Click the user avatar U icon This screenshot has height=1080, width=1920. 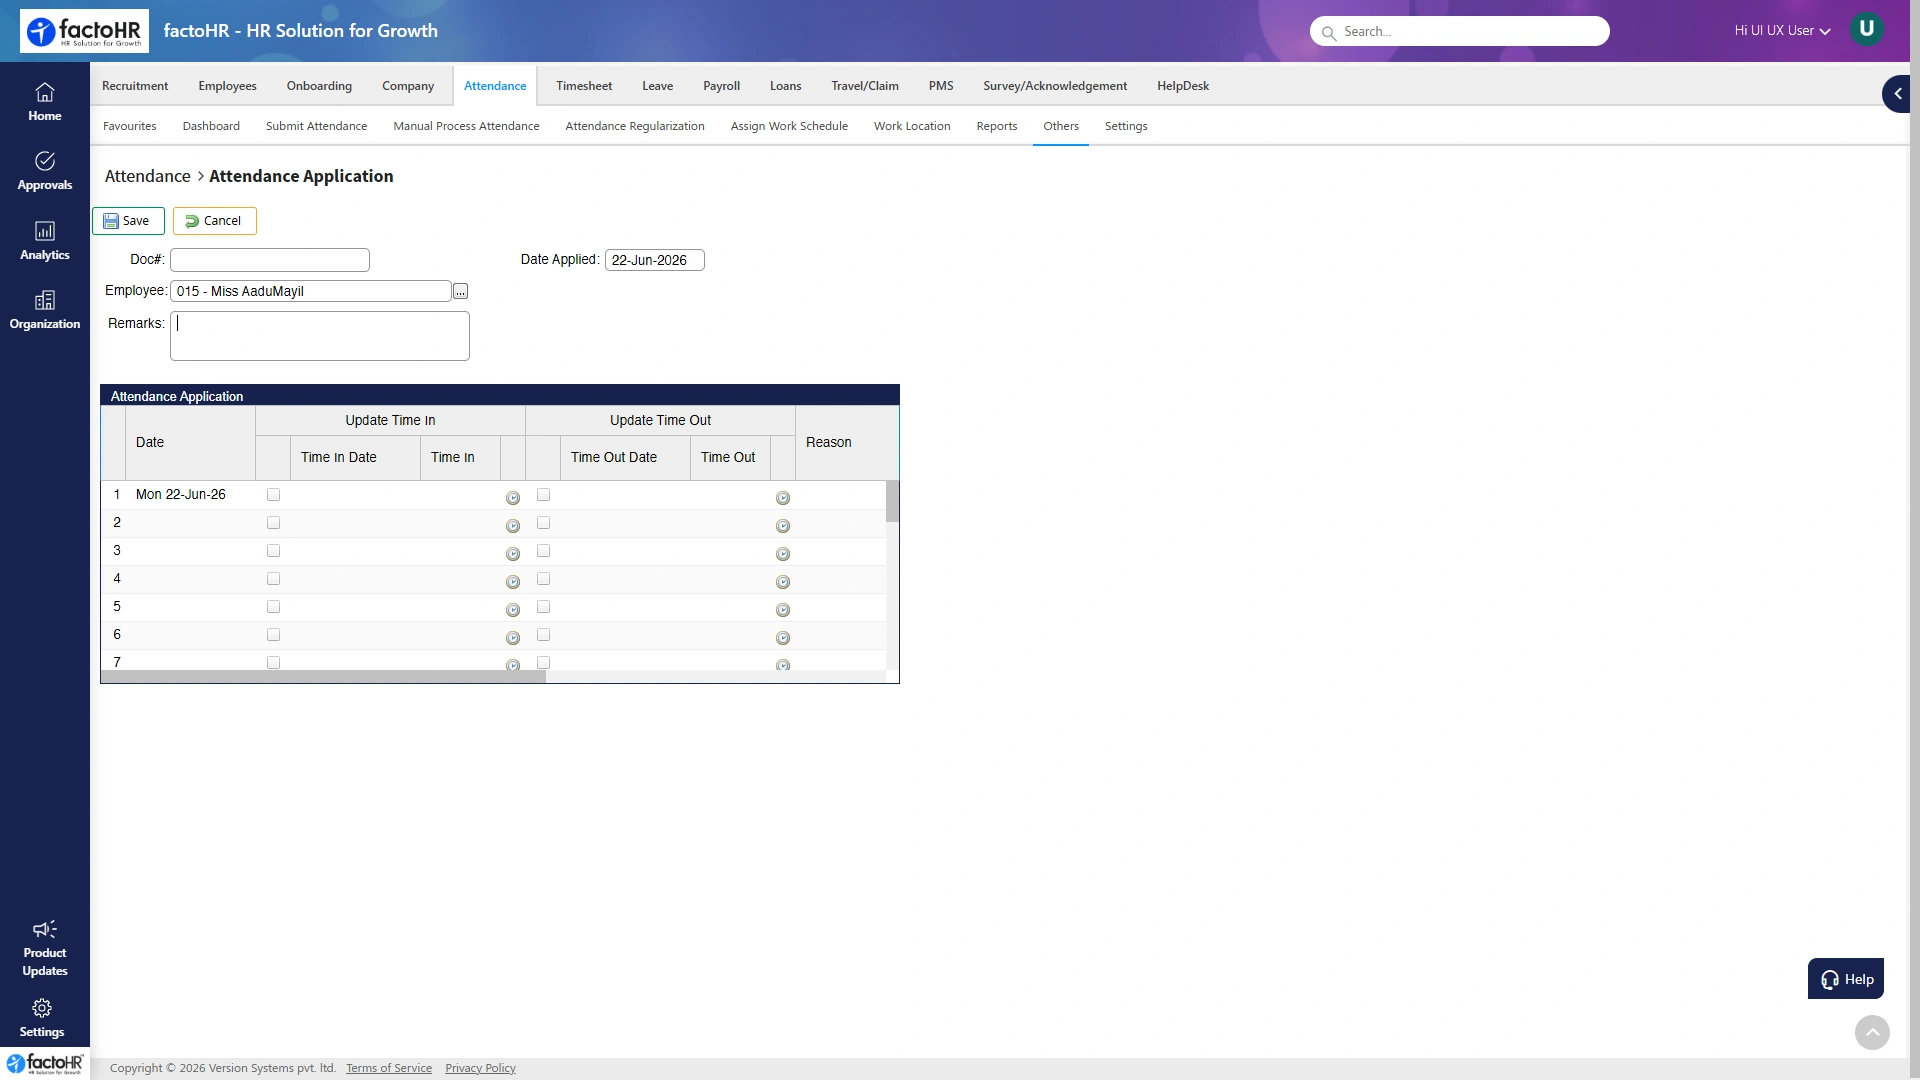tap(1866, 29)
